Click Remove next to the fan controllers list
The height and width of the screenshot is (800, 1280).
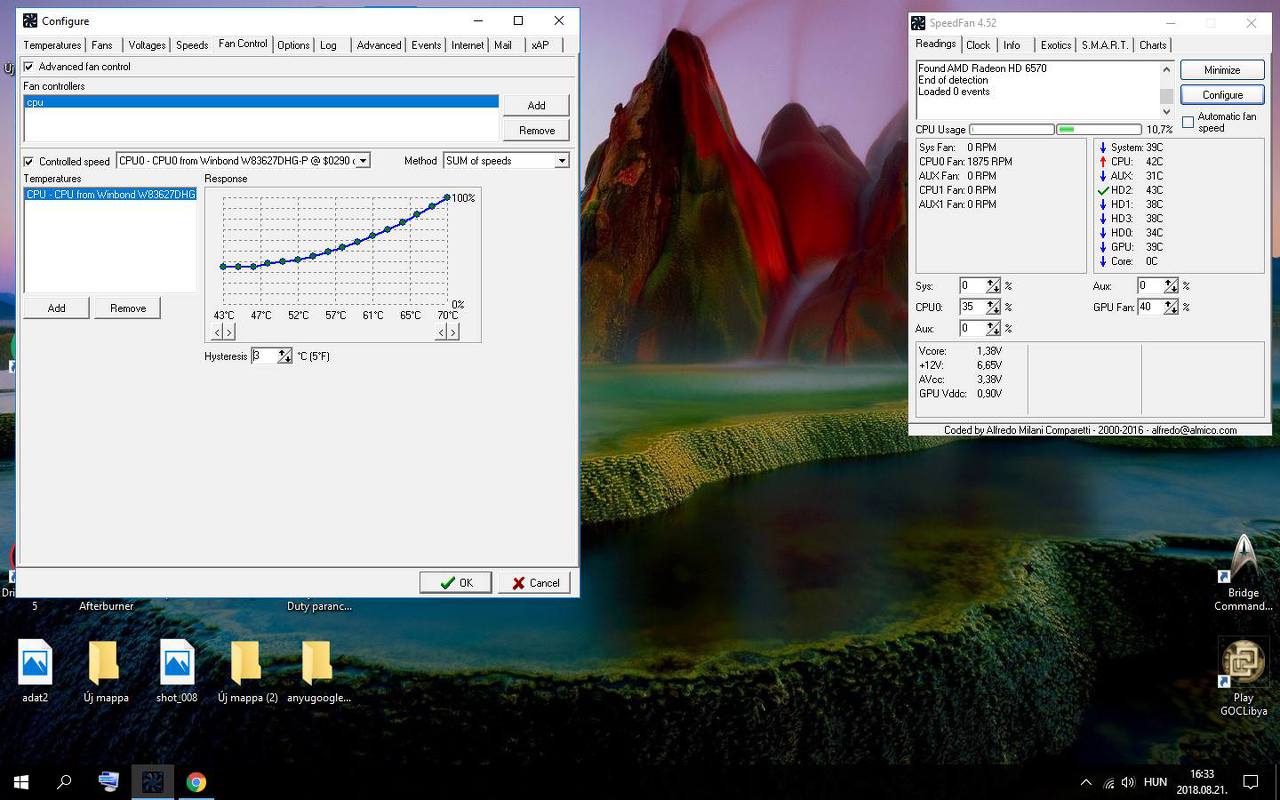tap(536, 130)
